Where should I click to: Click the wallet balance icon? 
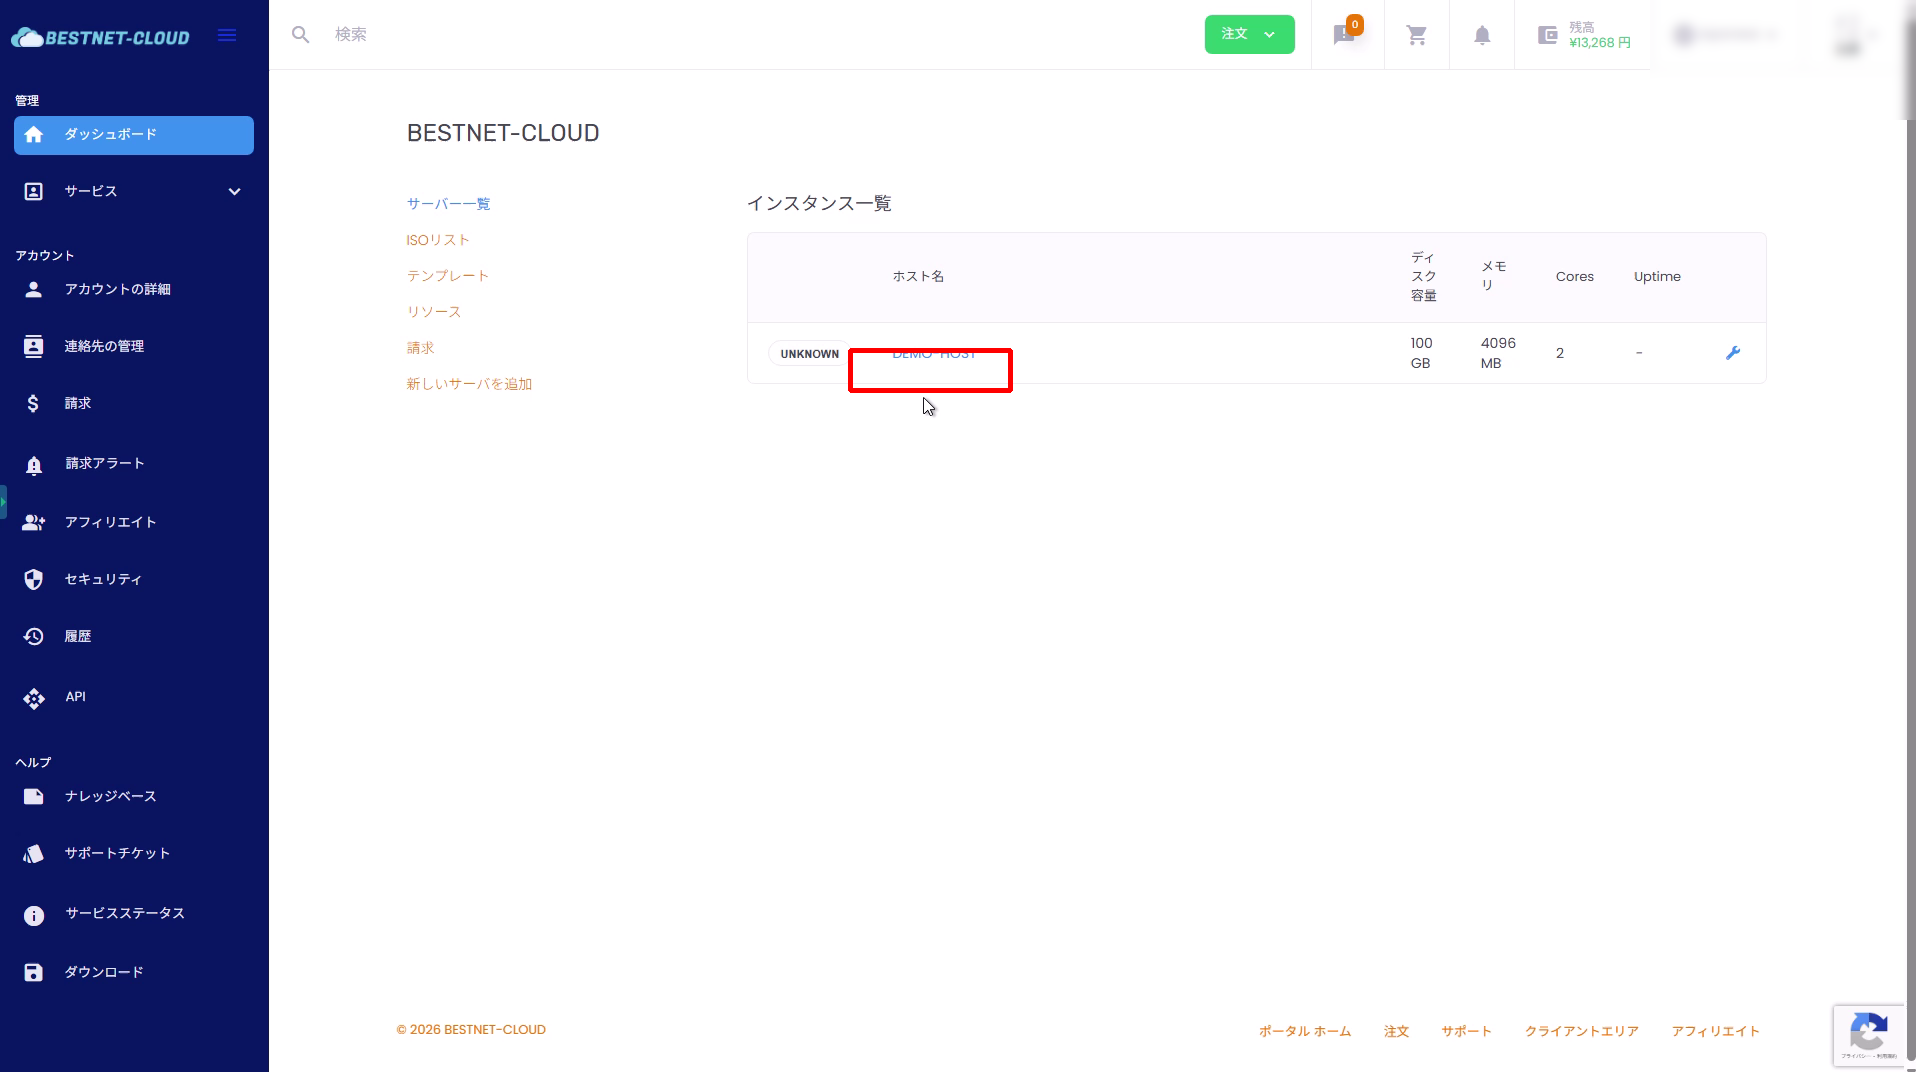(x=1547, y=35)
